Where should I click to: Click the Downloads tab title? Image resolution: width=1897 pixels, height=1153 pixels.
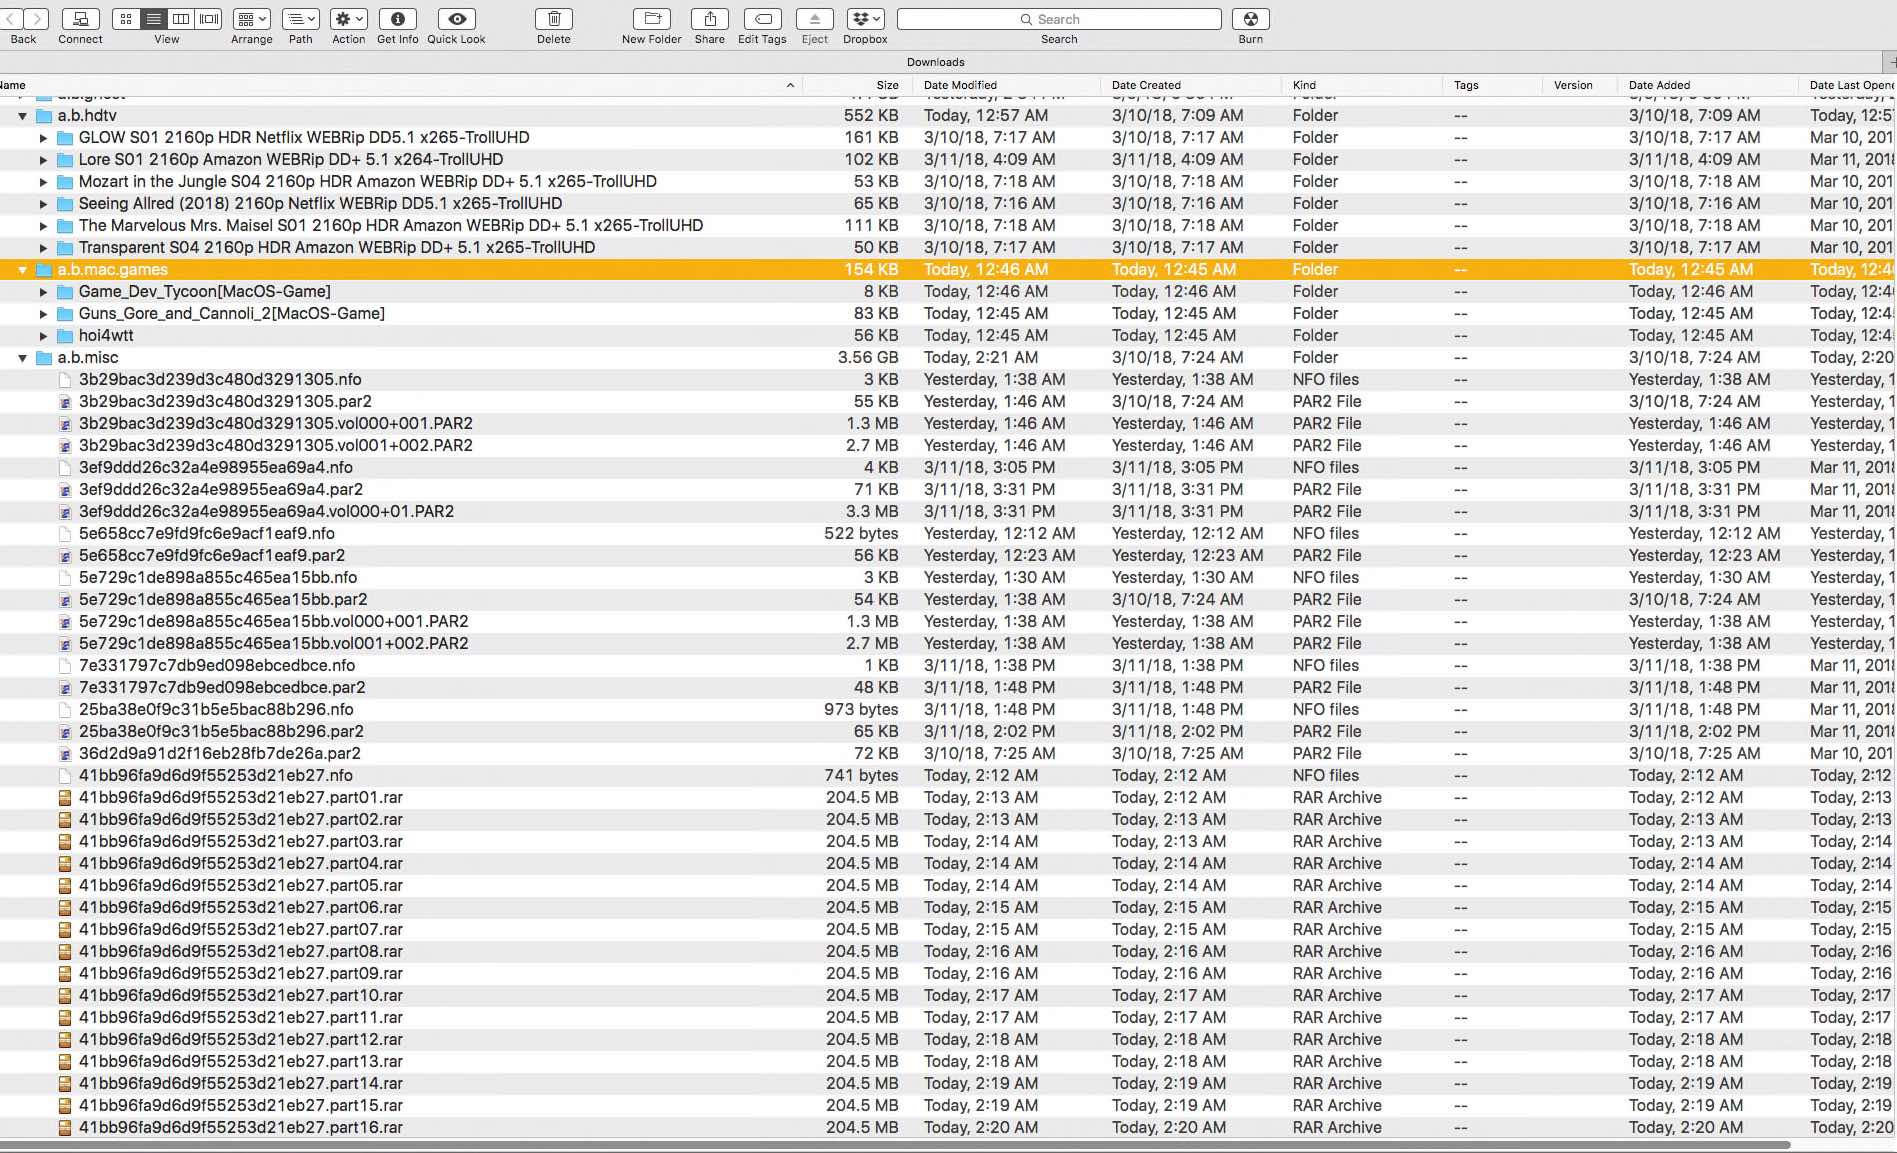[x=936, y=62]
